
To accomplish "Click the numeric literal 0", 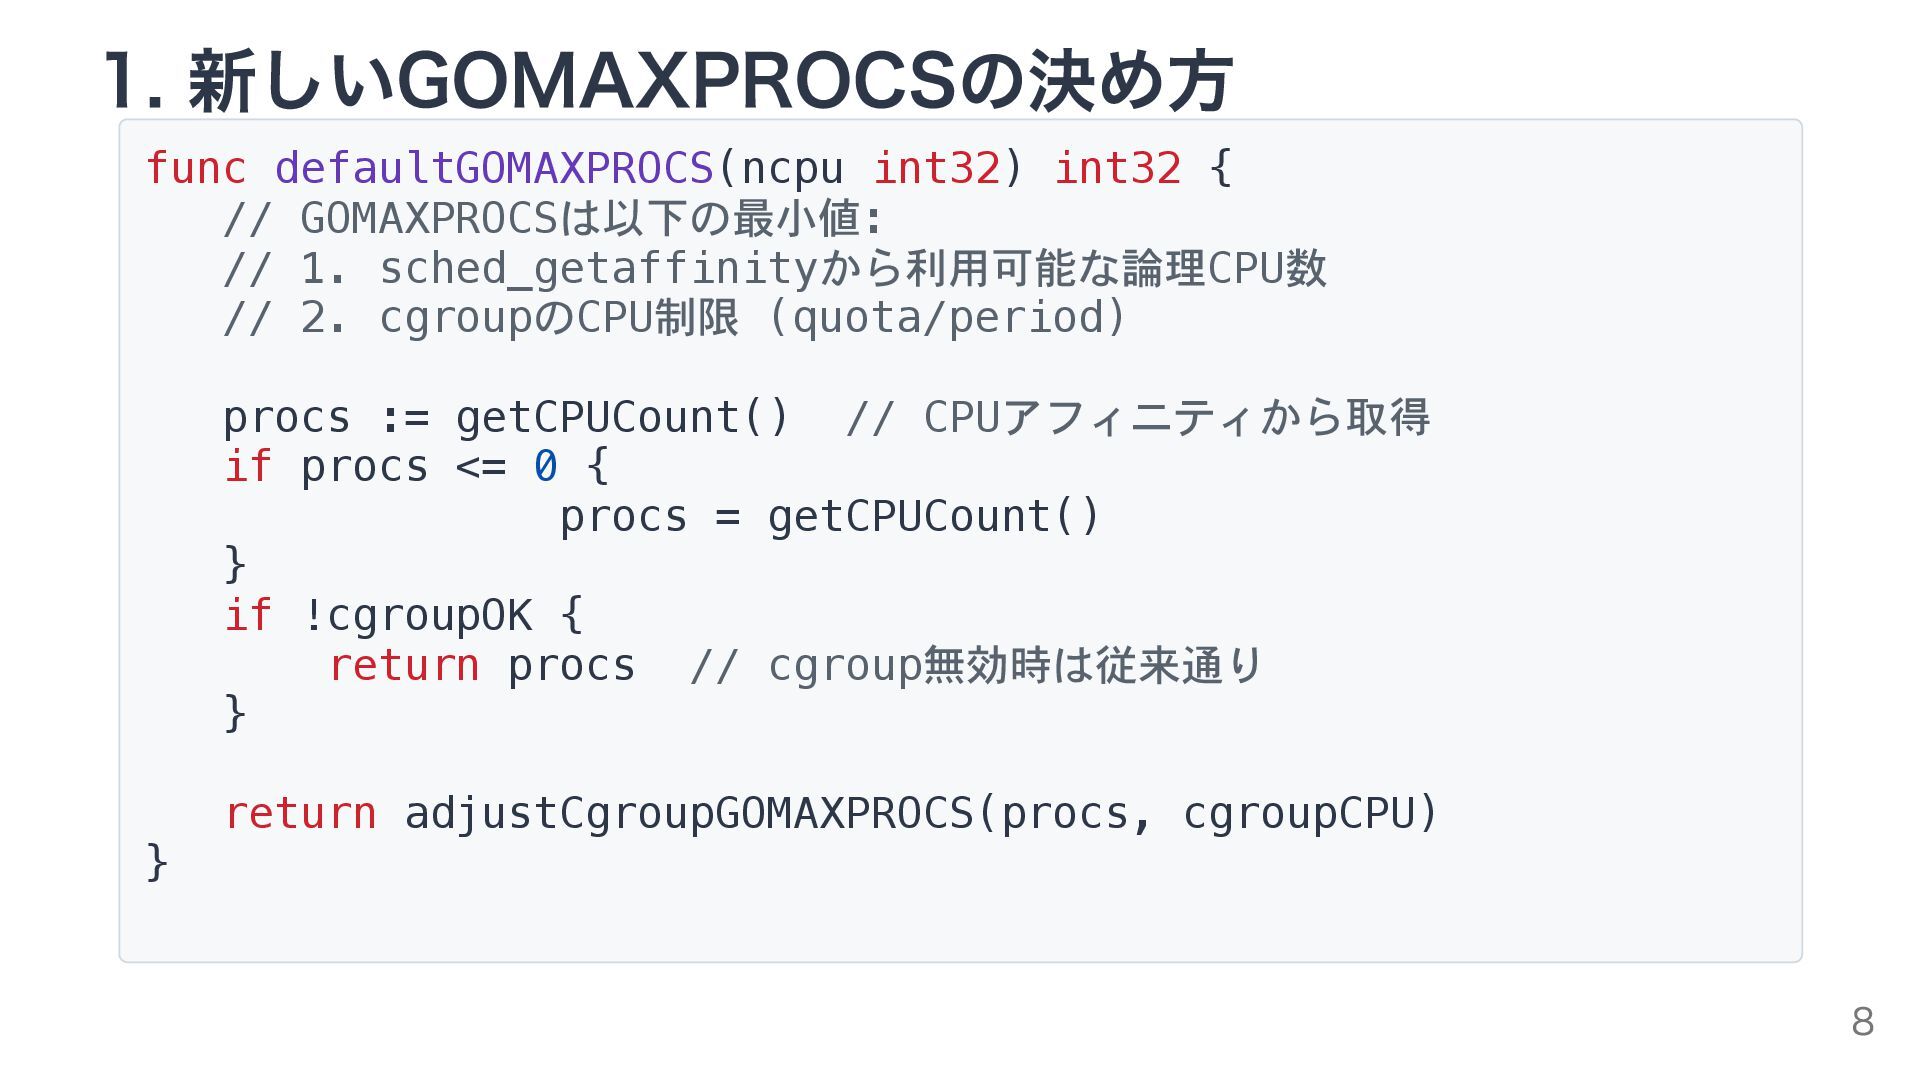I will 545,466.
